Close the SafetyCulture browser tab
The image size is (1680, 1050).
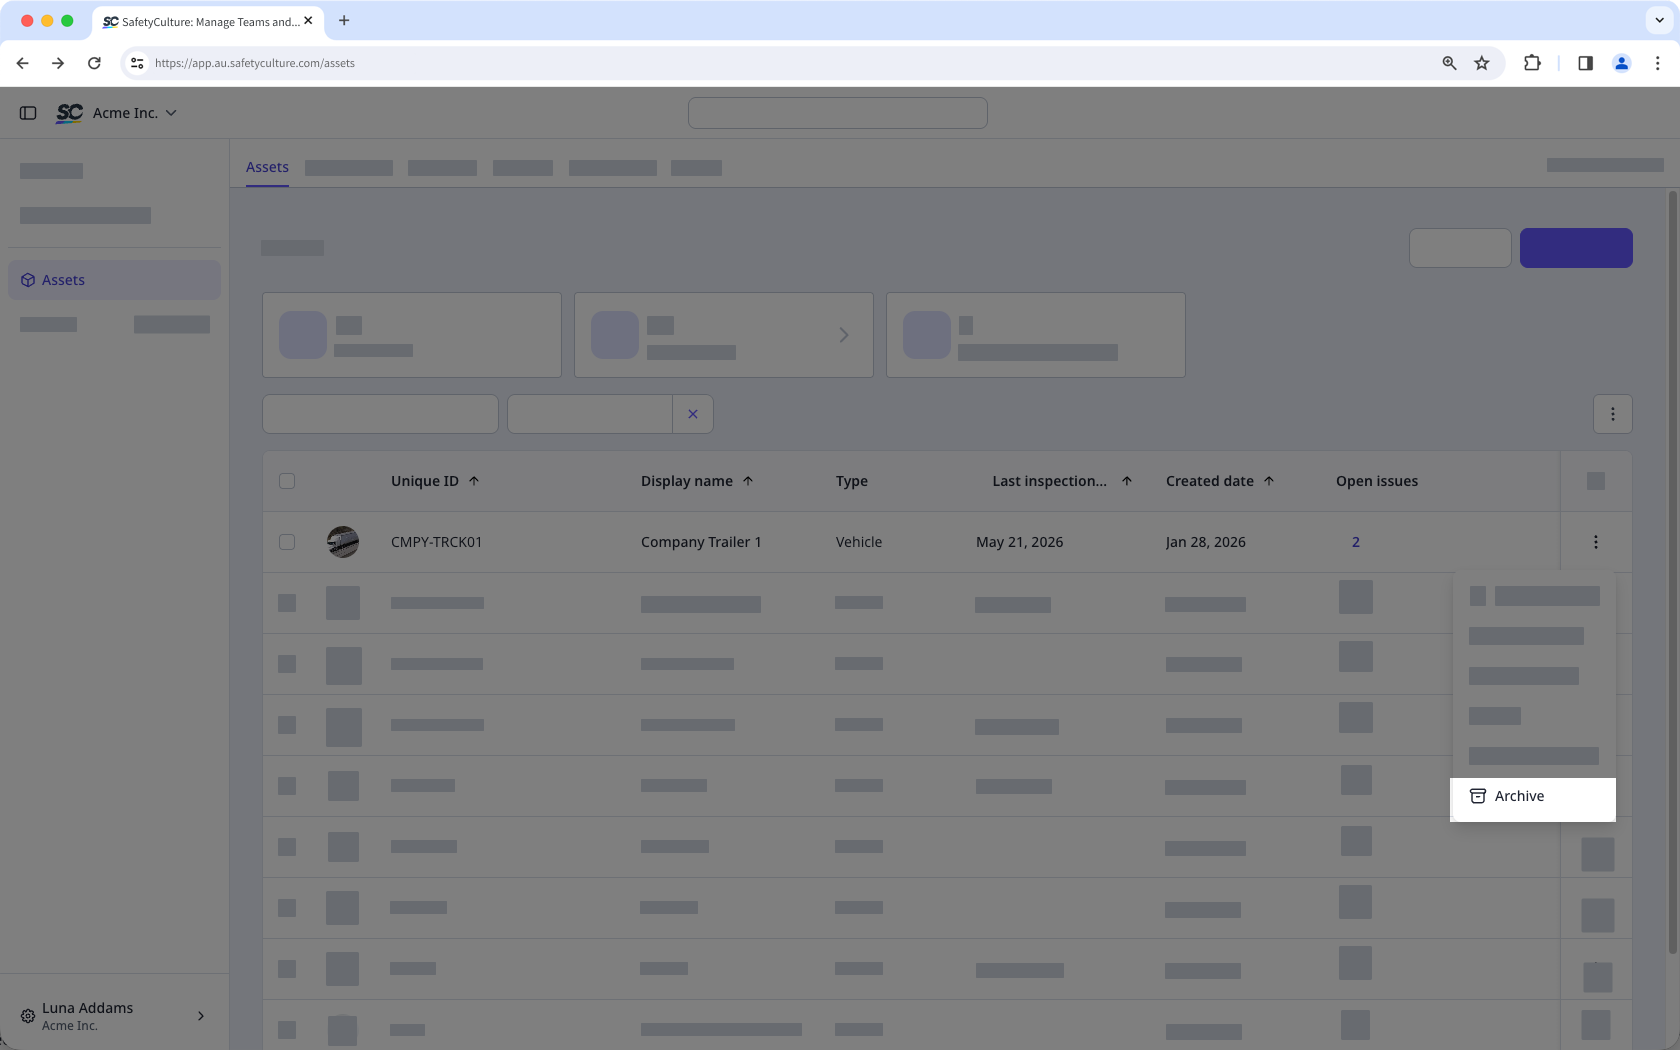pos(308,20)
